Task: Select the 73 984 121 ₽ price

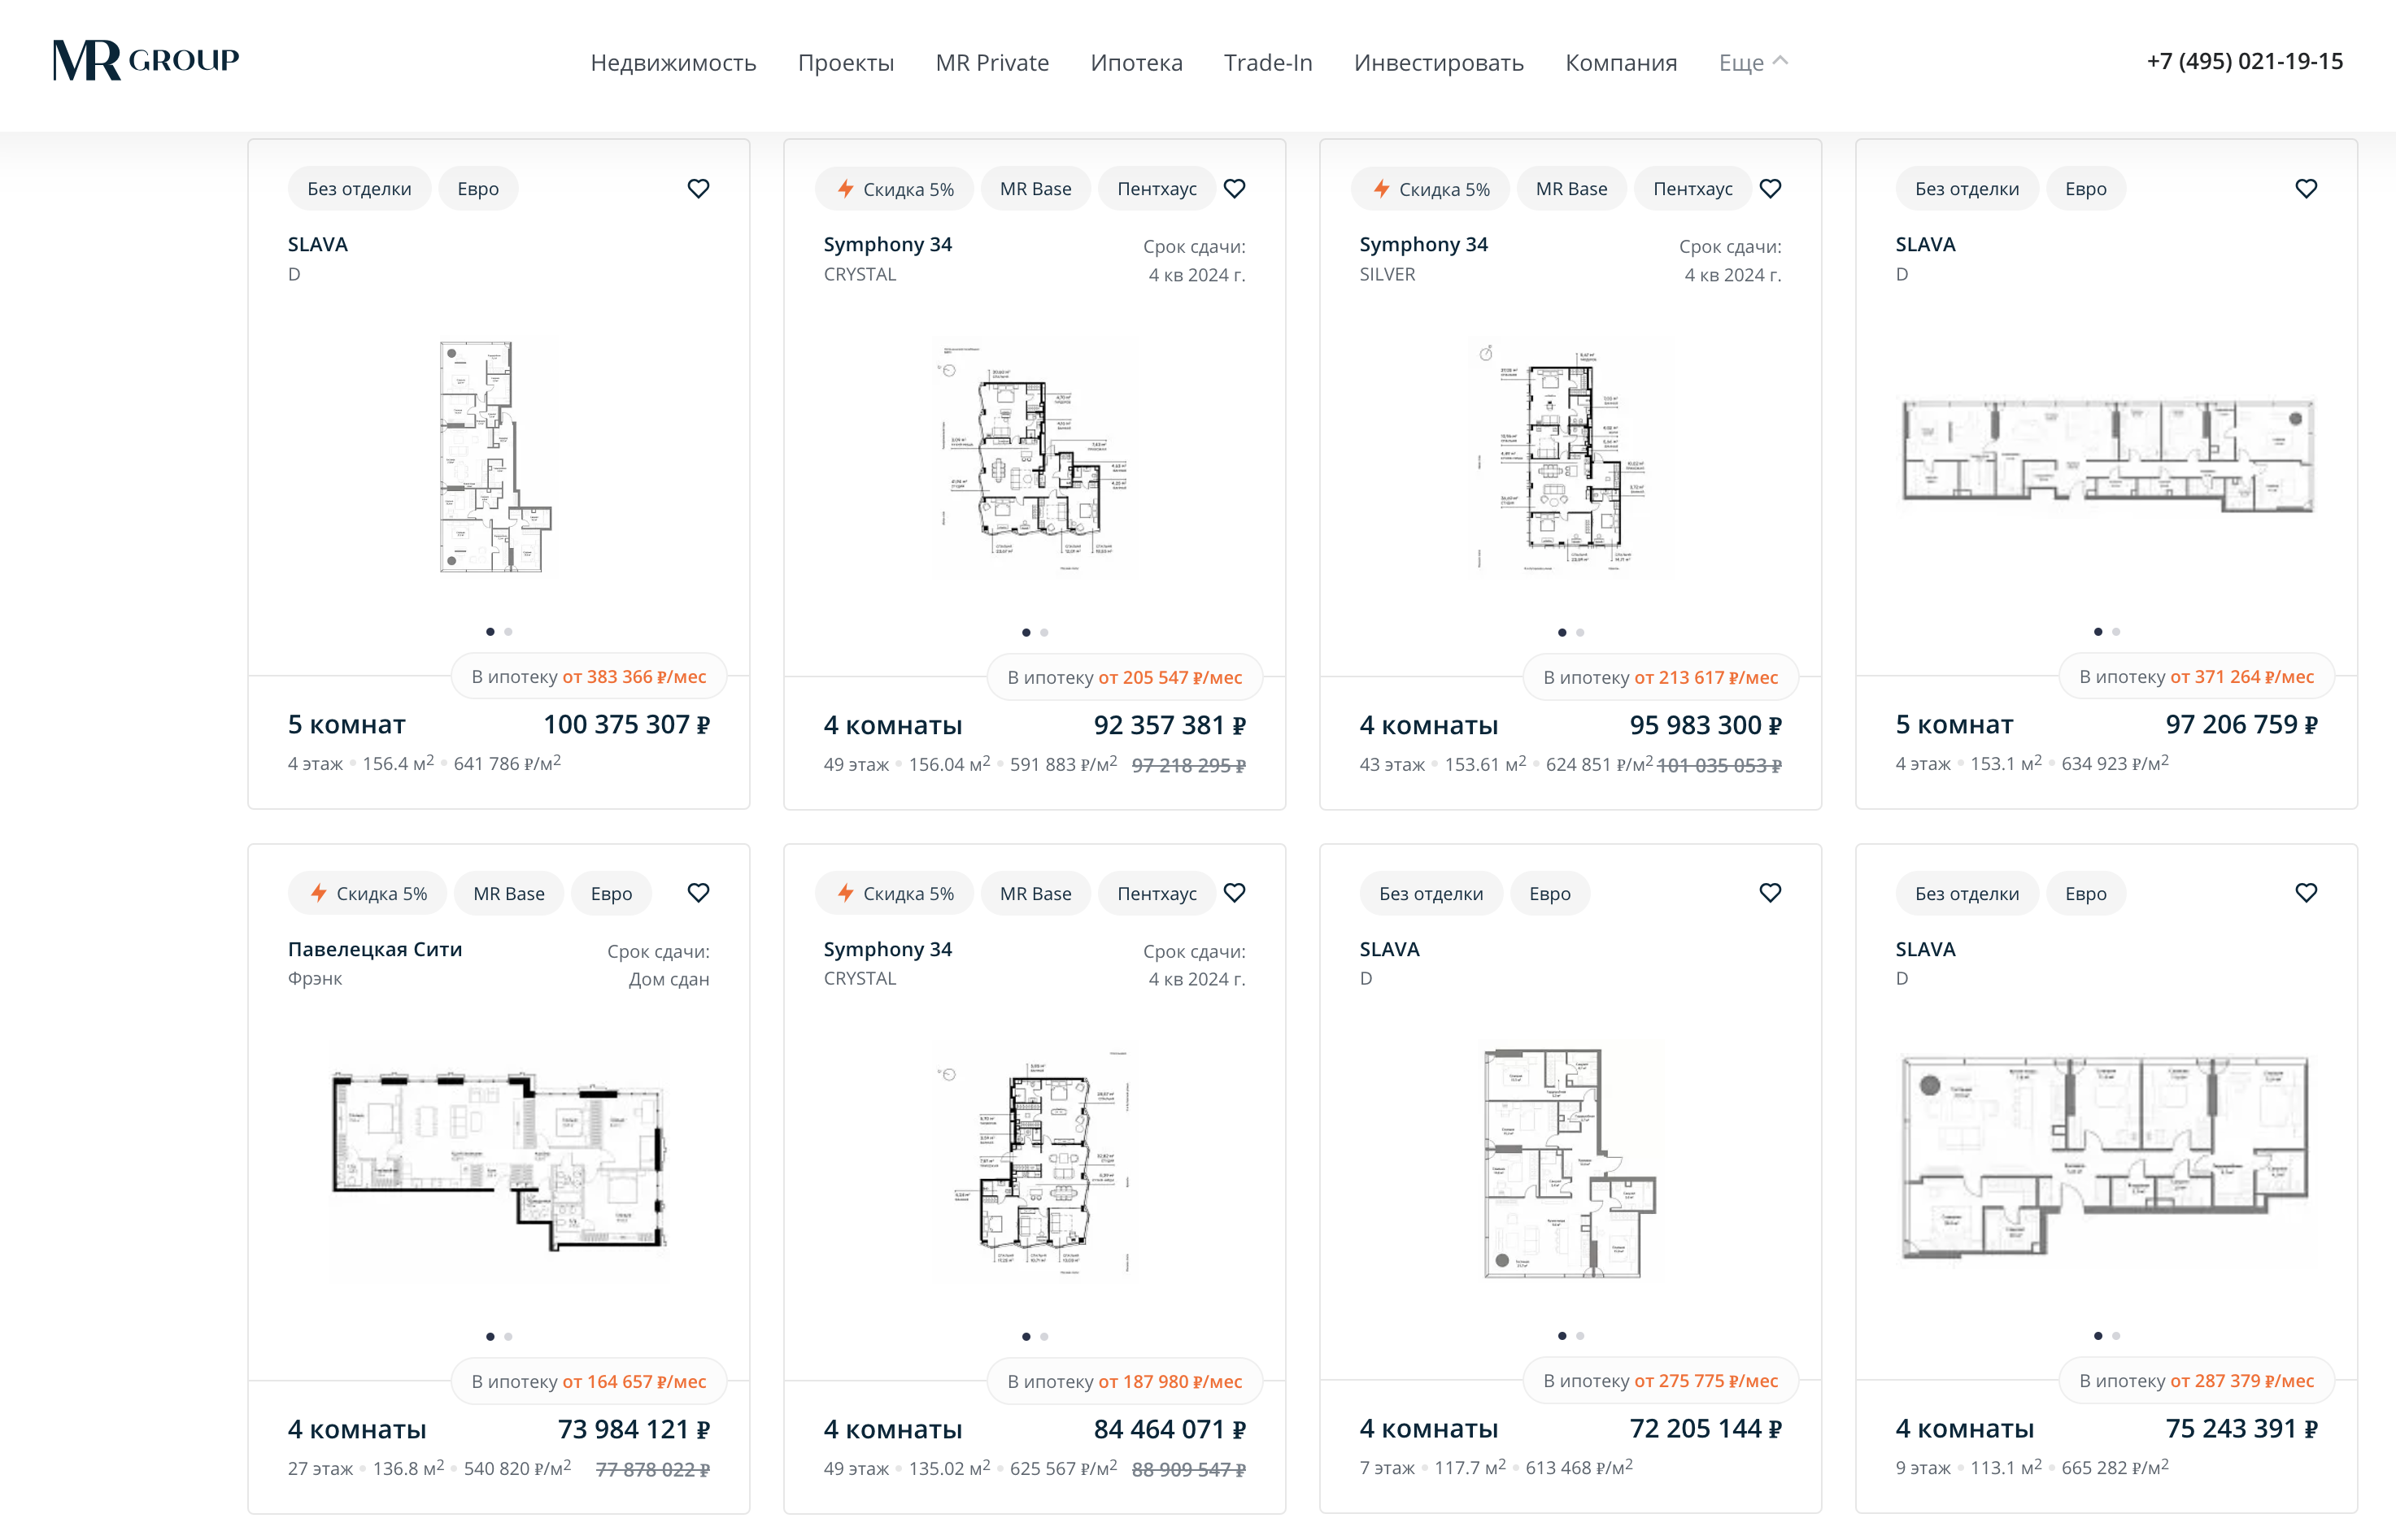Action: click(633, 1429)
